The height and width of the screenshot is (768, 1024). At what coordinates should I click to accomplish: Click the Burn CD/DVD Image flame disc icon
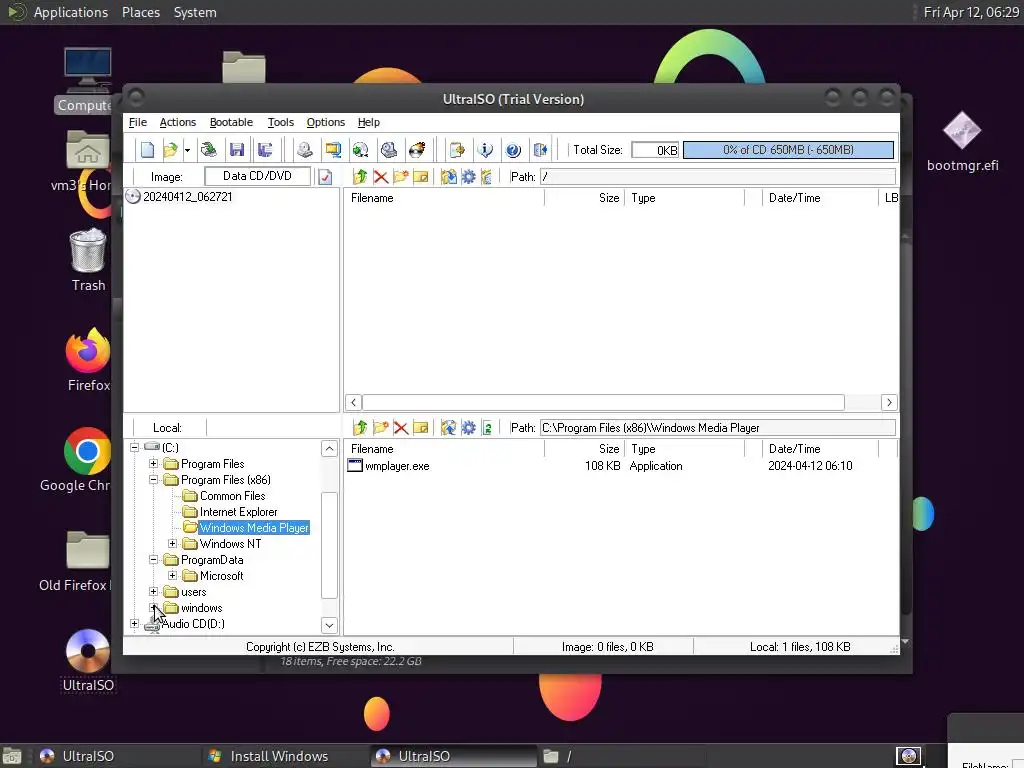[x=417, y=150]
